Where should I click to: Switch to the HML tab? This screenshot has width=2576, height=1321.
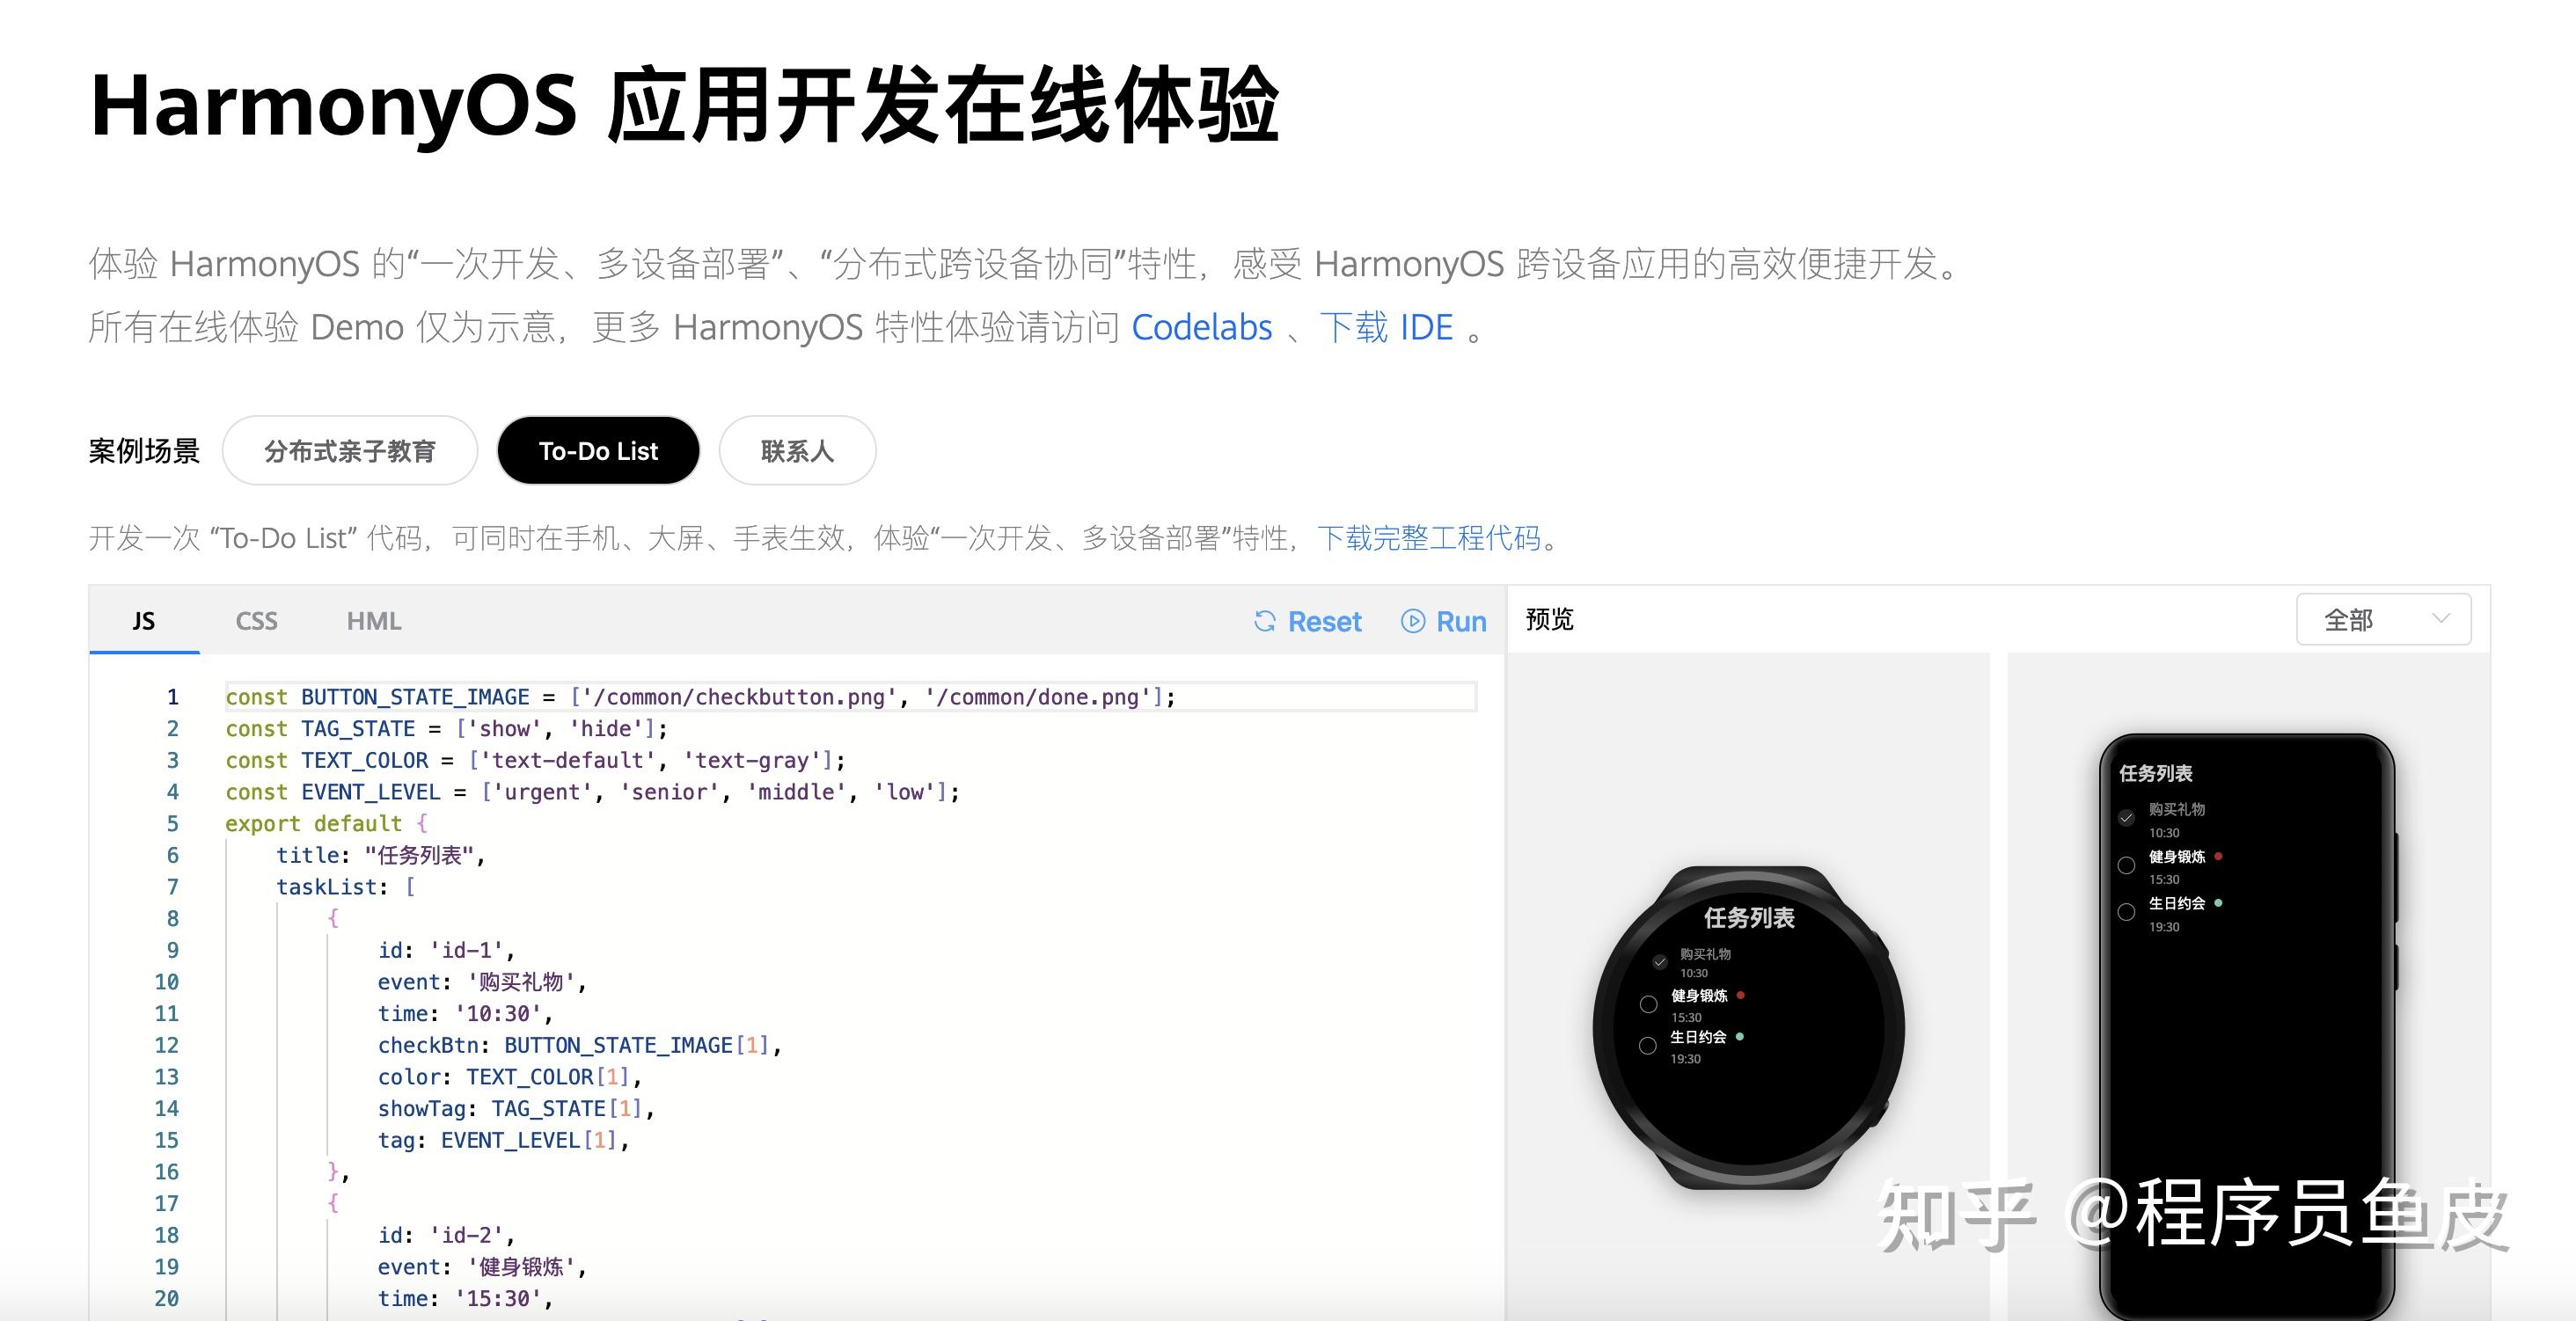click(x=374, y=621)
